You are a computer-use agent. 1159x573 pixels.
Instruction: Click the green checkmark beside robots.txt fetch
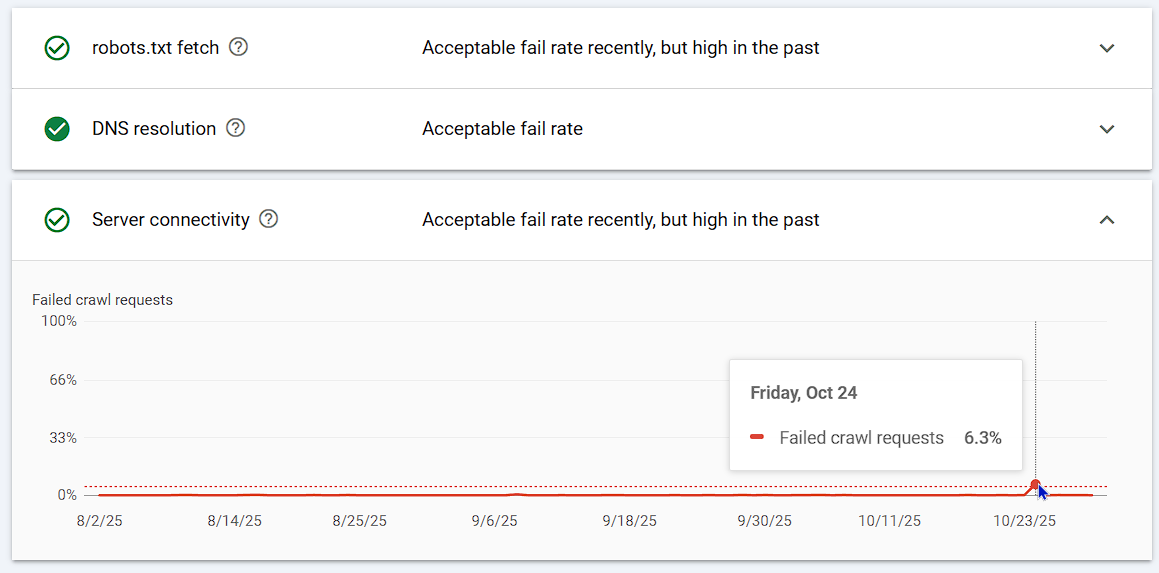coord(57,48)
